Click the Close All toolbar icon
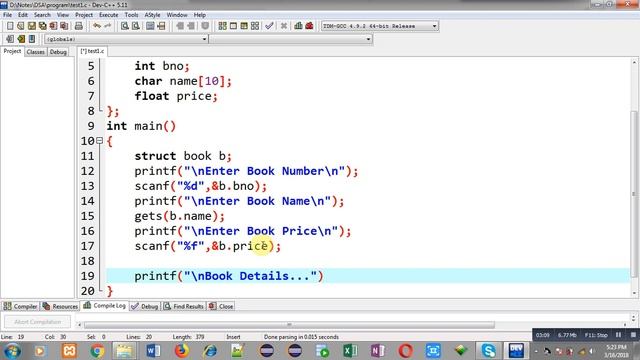Screen dimensions: 640x360 (64, 26)
